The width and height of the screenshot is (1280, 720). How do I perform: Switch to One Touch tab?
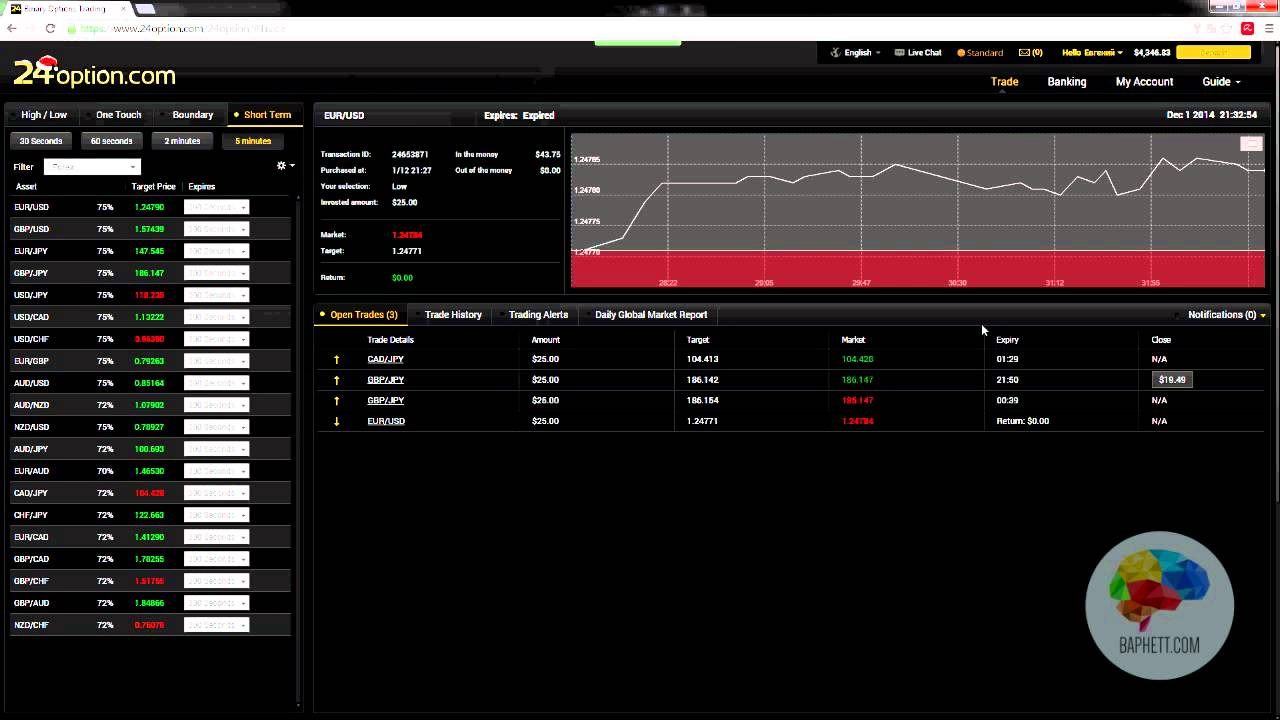pyautogui.click(x=118, y=115)
